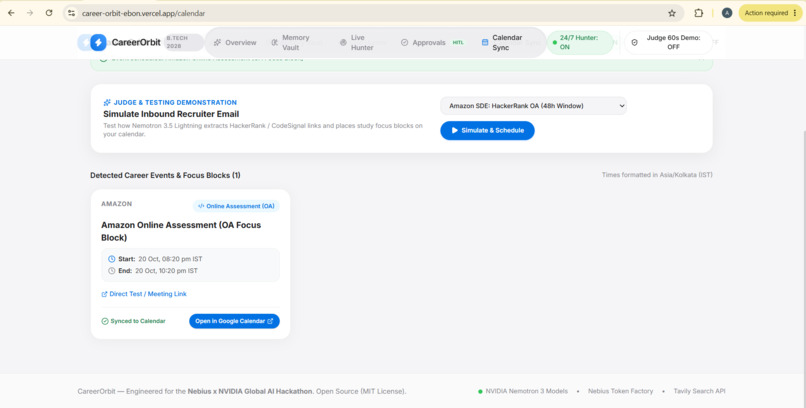Click Open in Google Calendar button
Viewport: 806px width, 408px height.
(234, 321)
